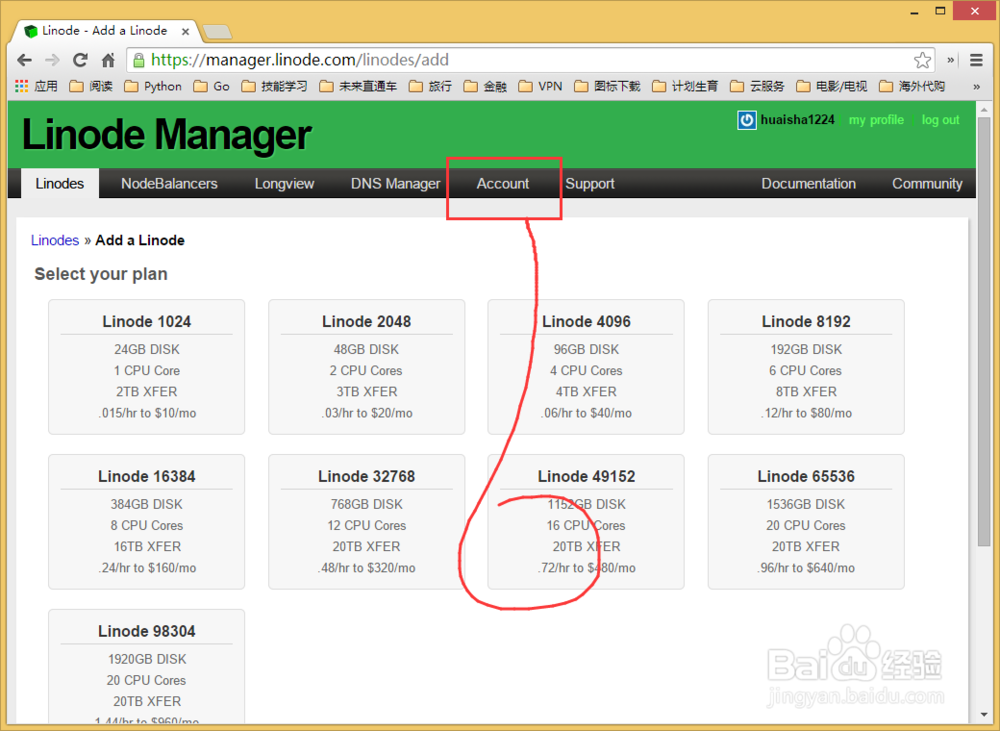Bookmark page with the star icon
Image resolution: width=1000 pixels, height=731 pixels.
click(922, 60)
